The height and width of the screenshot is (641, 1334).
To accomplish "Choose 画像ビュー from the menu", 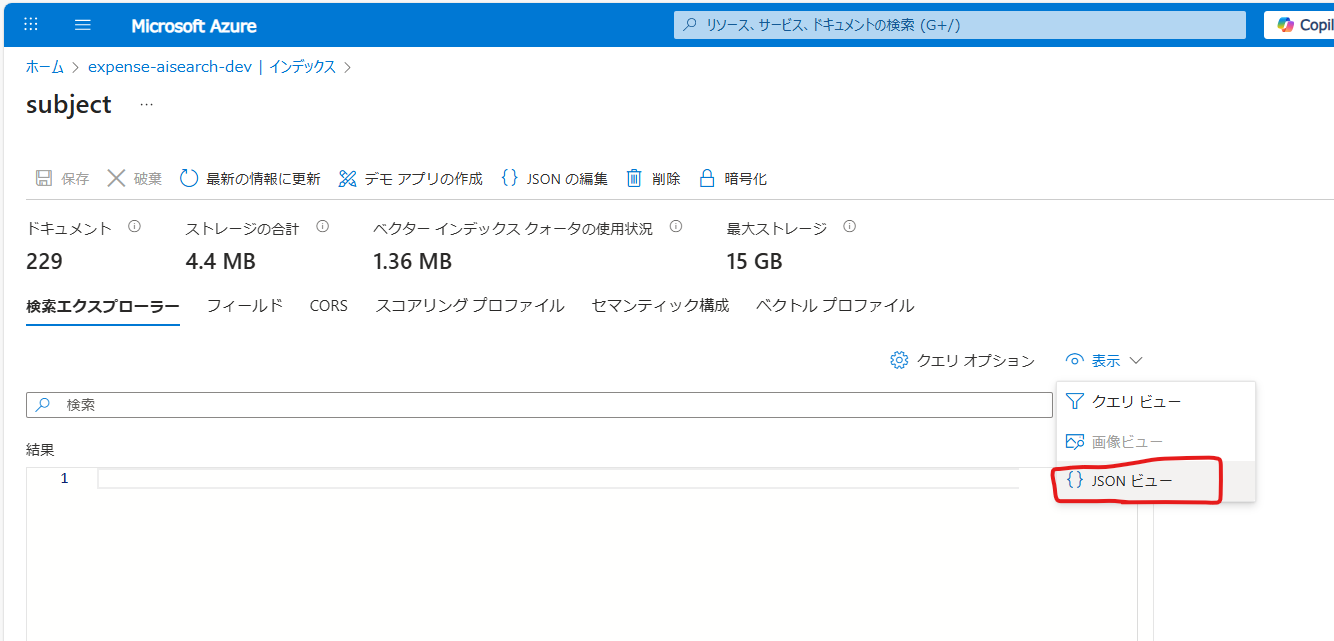I will tap(1156, 441).
